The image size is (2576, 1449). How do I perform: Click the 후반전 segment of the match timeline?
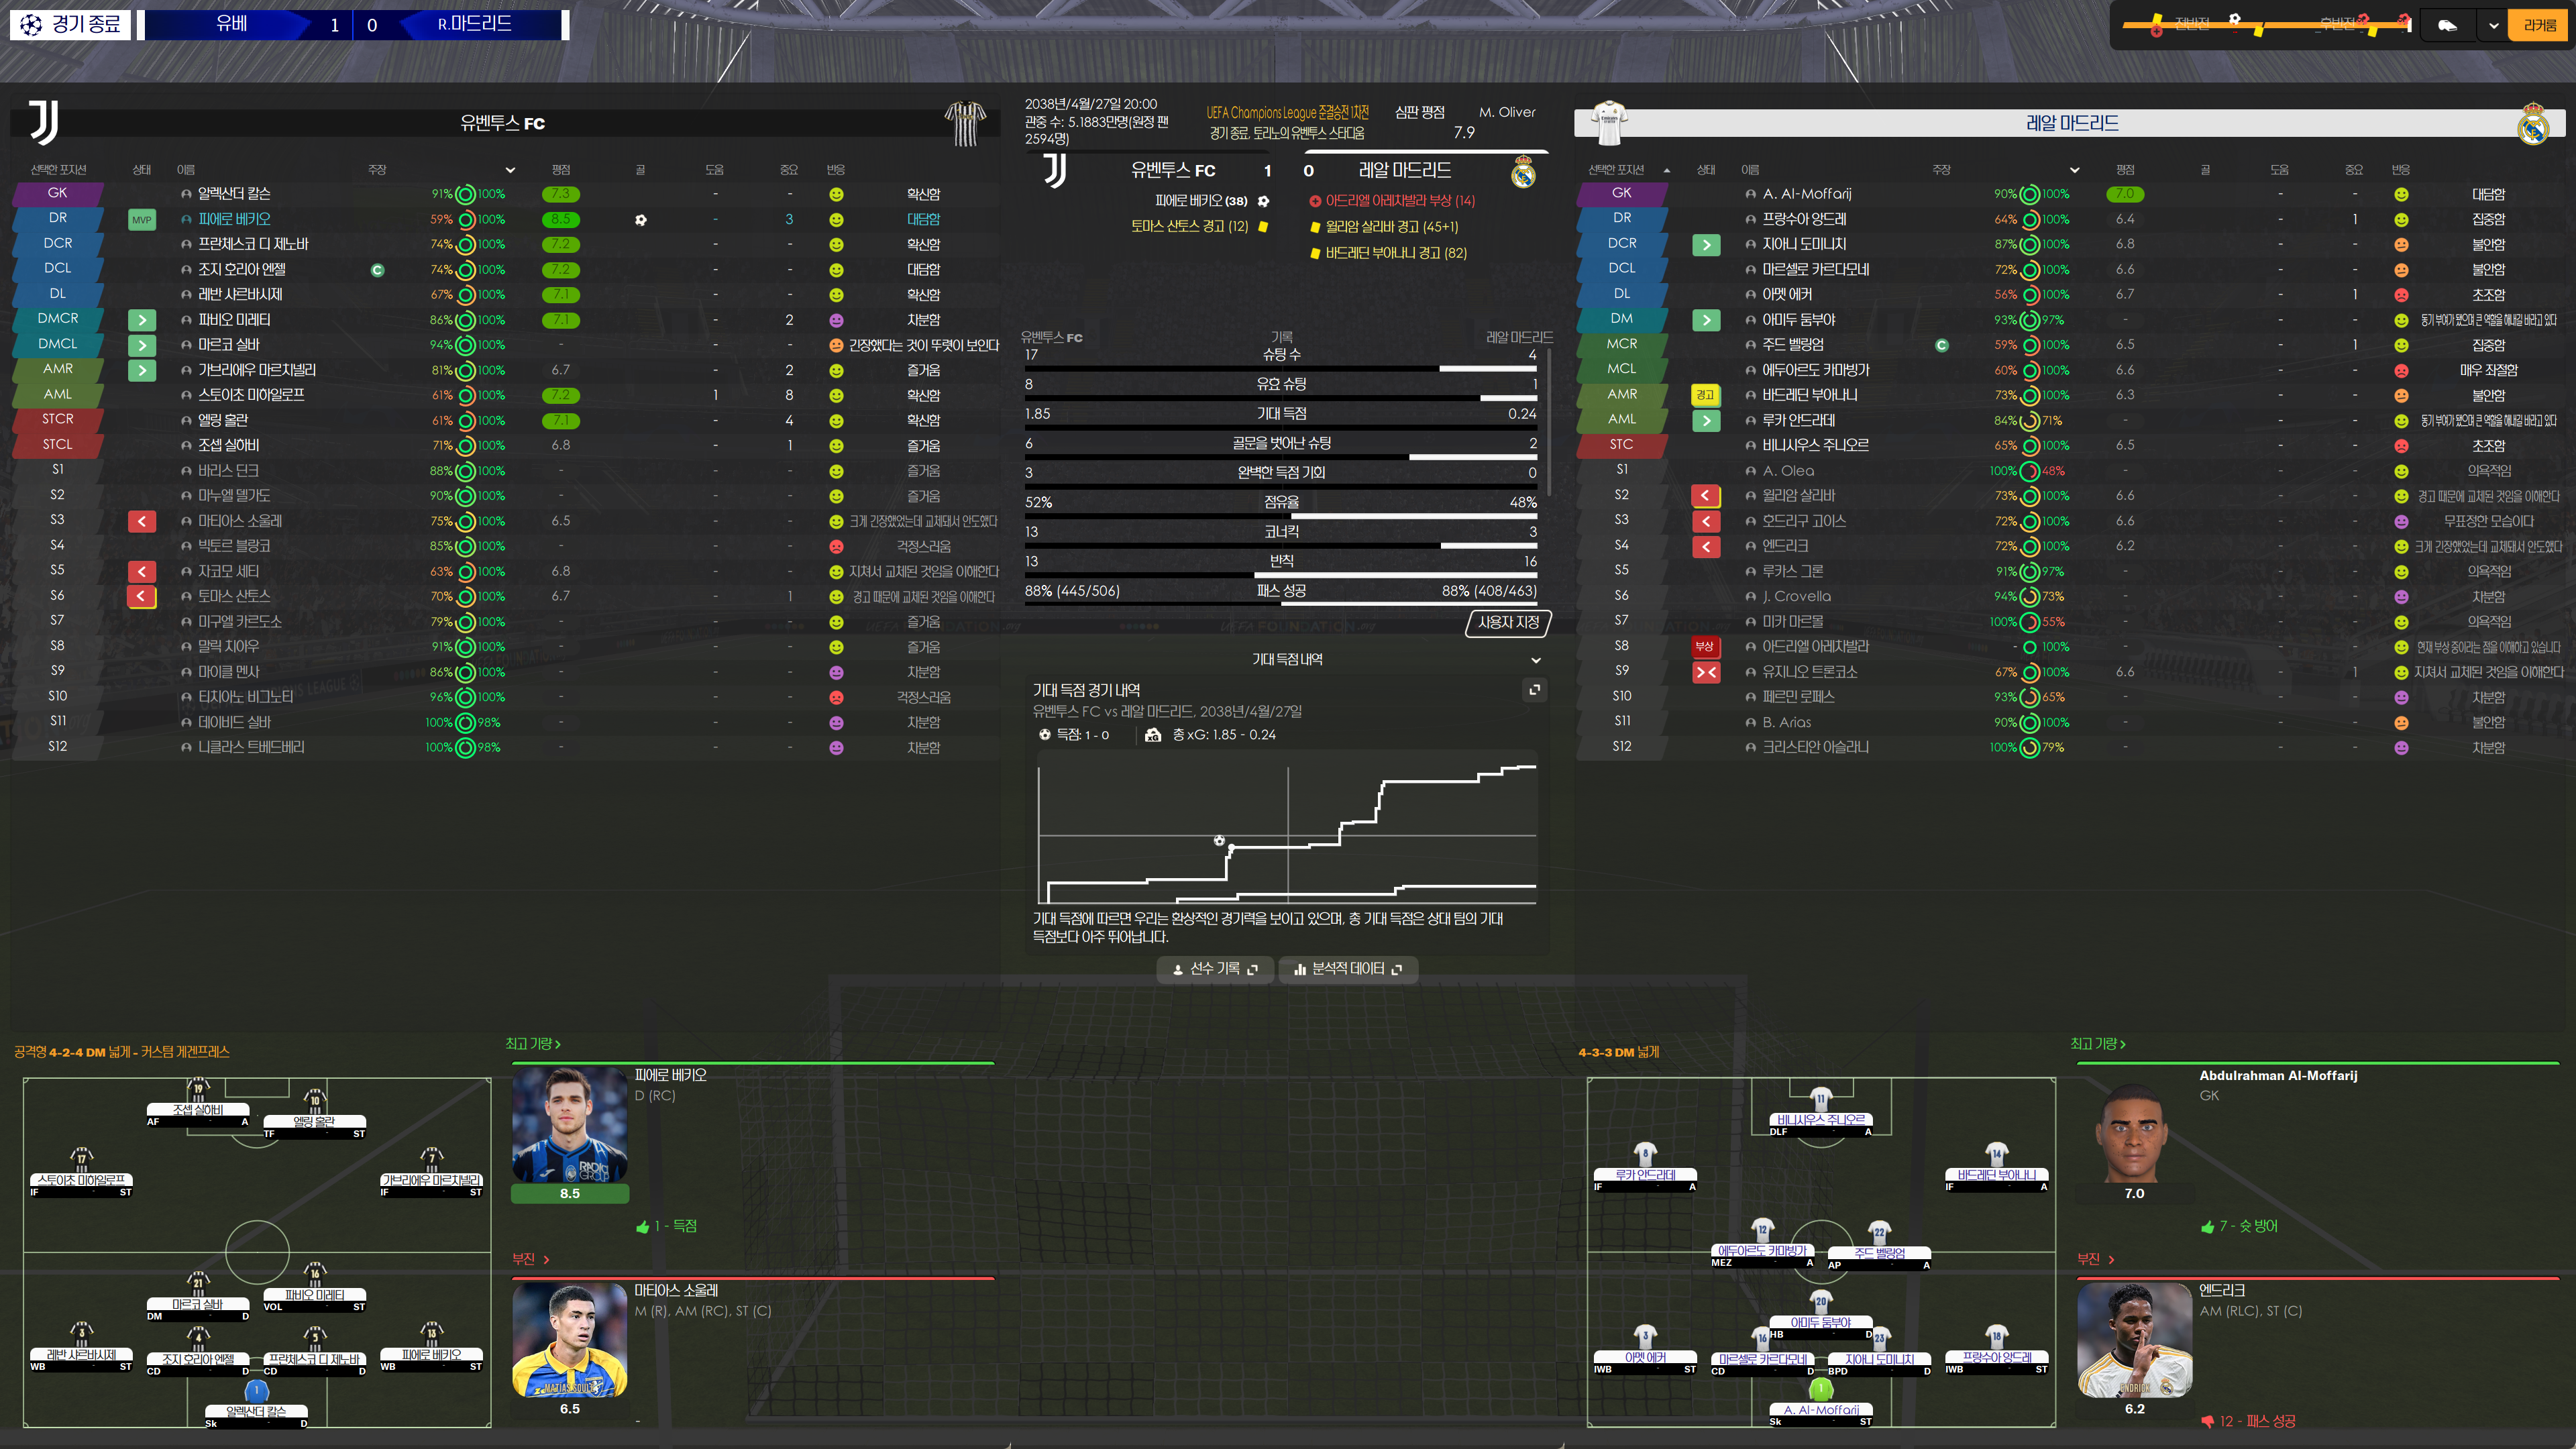[x=2339, y=25]
